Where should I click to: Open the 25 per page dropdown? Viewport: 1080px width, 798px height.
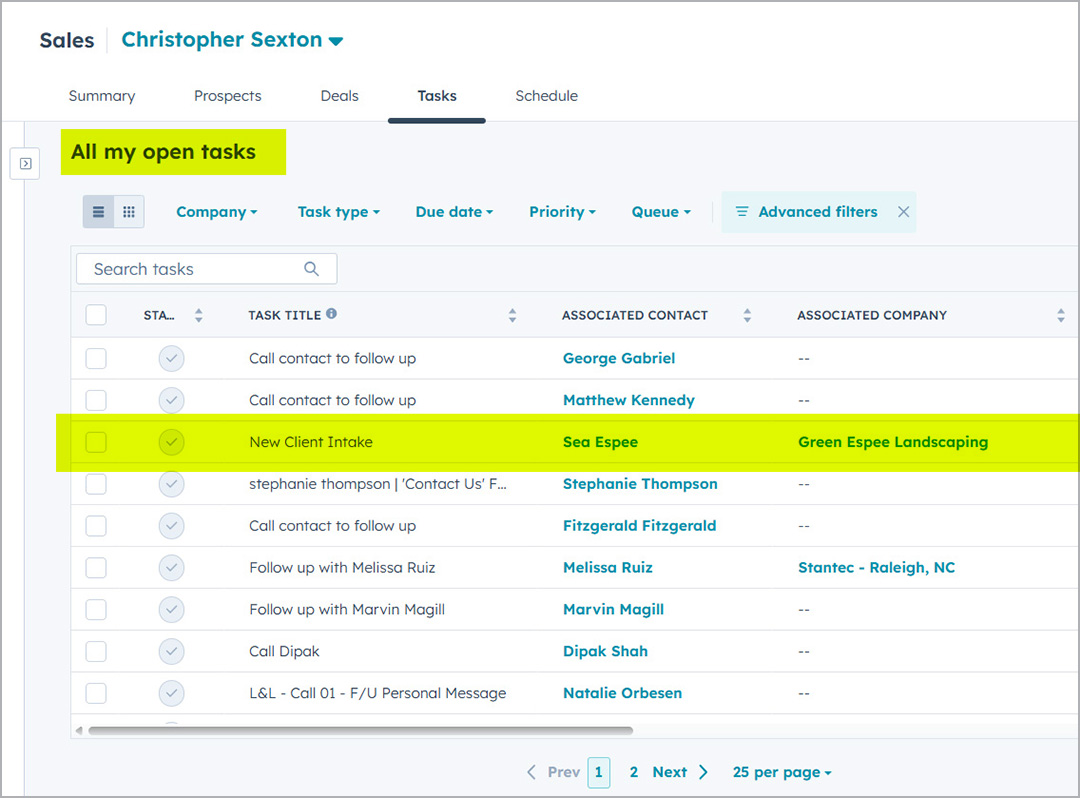click(781, 772)
